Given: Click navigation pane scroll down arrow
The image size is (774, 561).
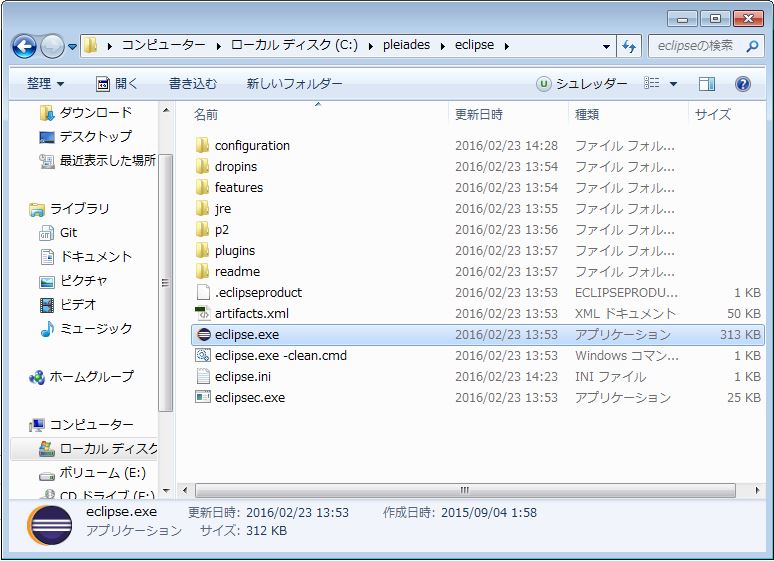Looking at the screenshot, I should 166,490.
